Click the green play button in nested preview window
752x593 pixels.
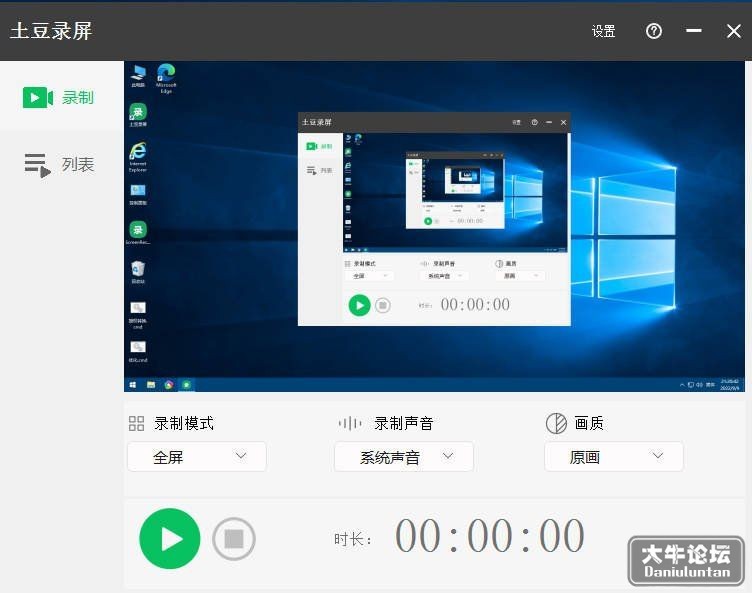pos(359,305)
